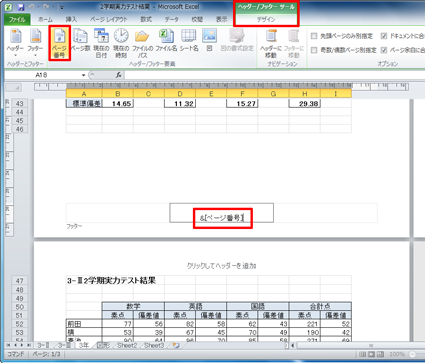This screenshot has height=363, width=425.
Task: Open the File tab
Action: point(17,20)
